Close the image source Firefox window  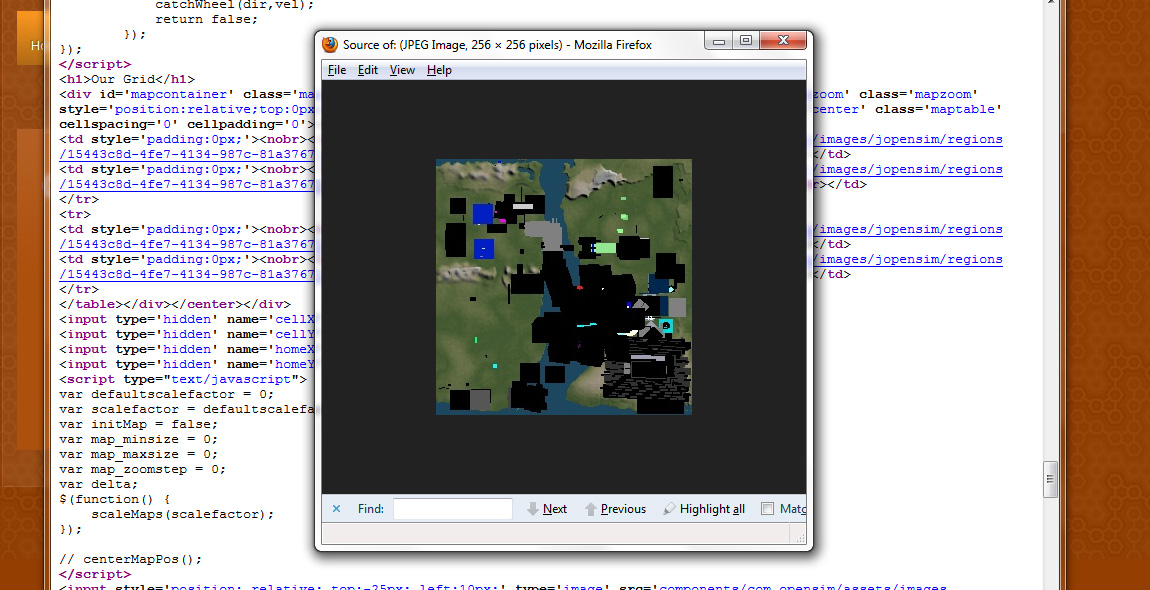783,41
